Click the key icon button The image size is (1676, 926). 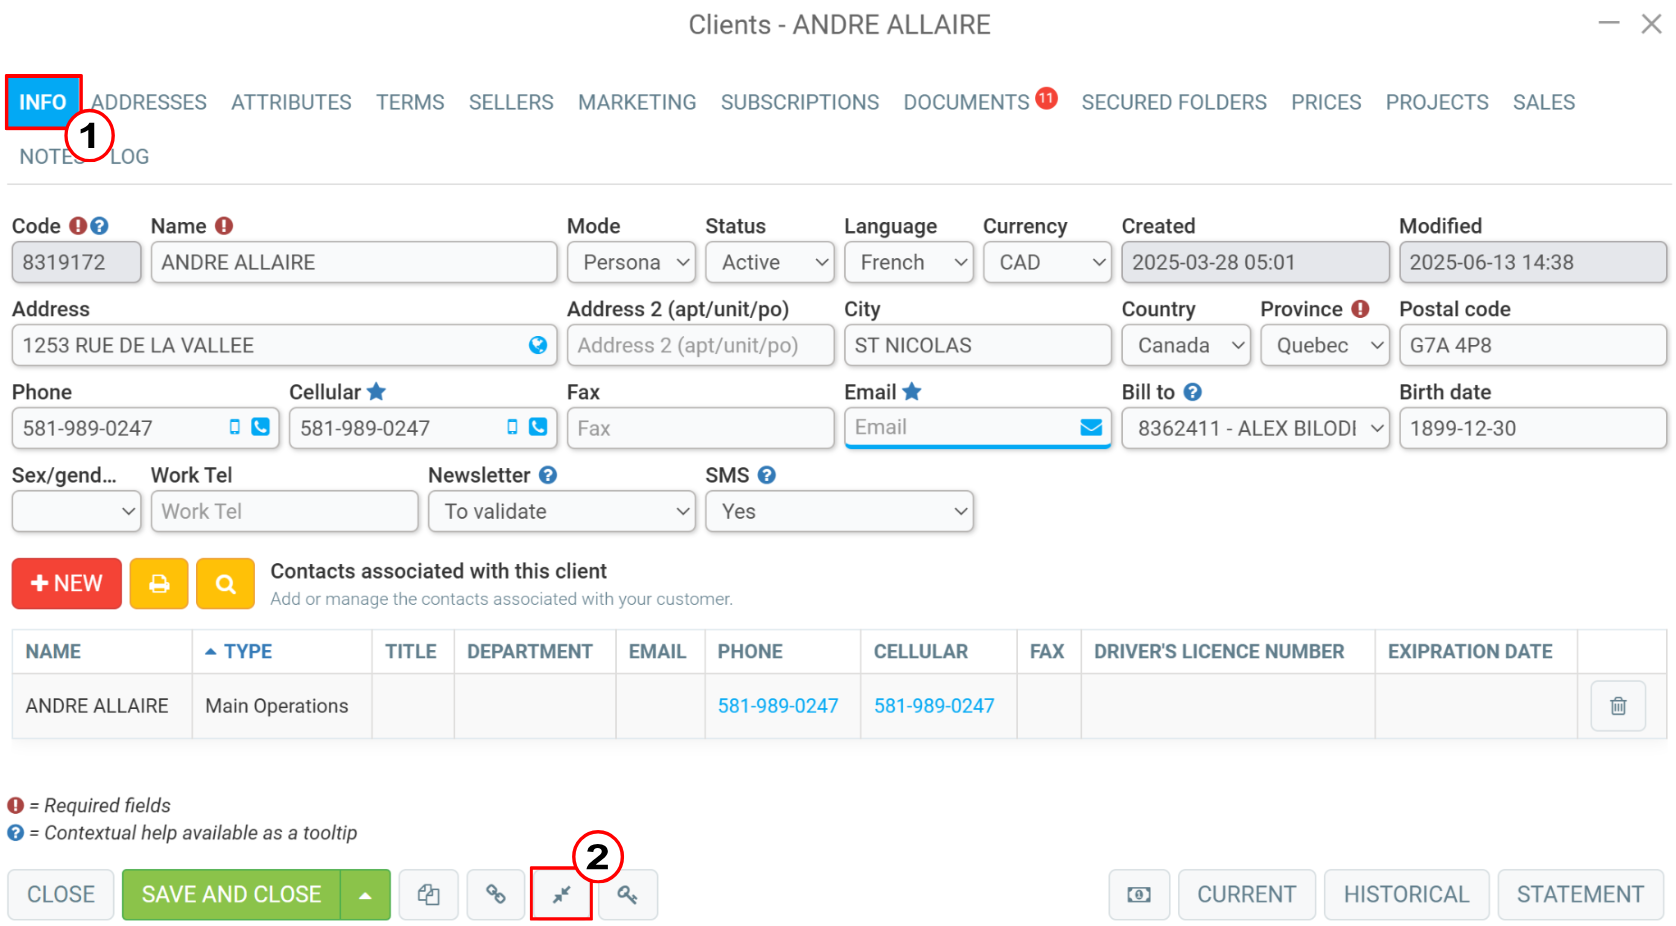coord(627,894)
